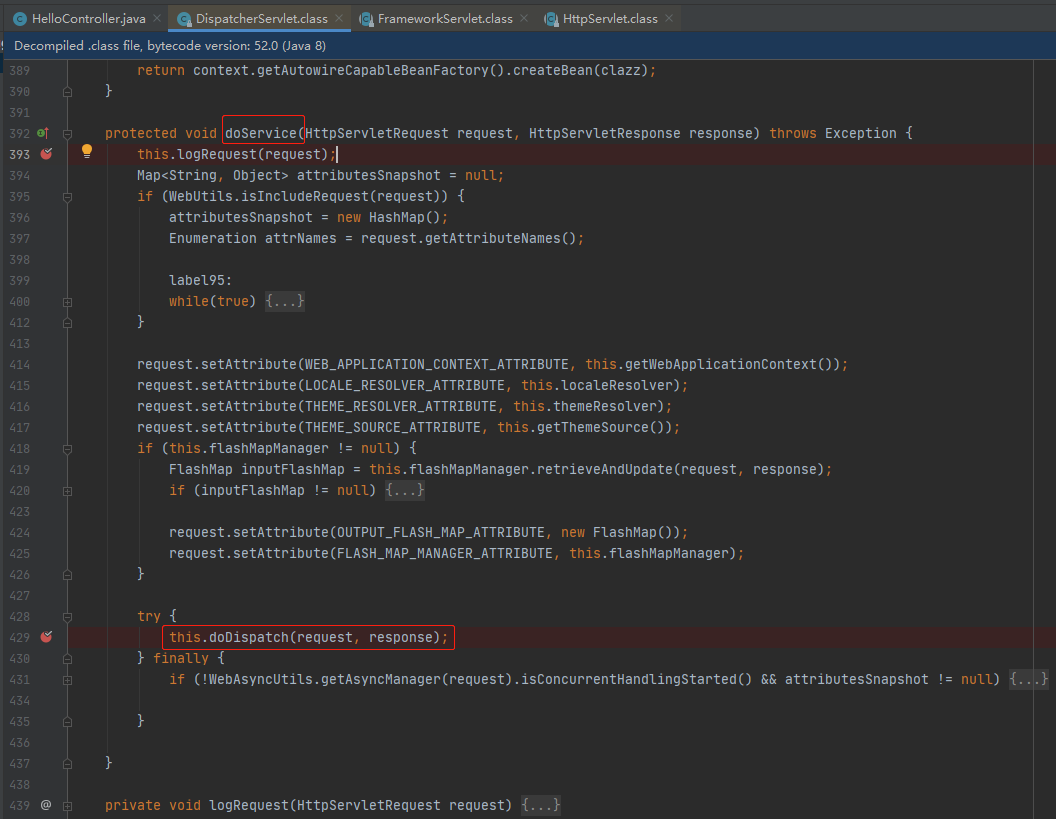Close the HttpServlet.class tab
Image resolution: width=1056 pixels, height=819 pixels.
(x=668, y=17)
